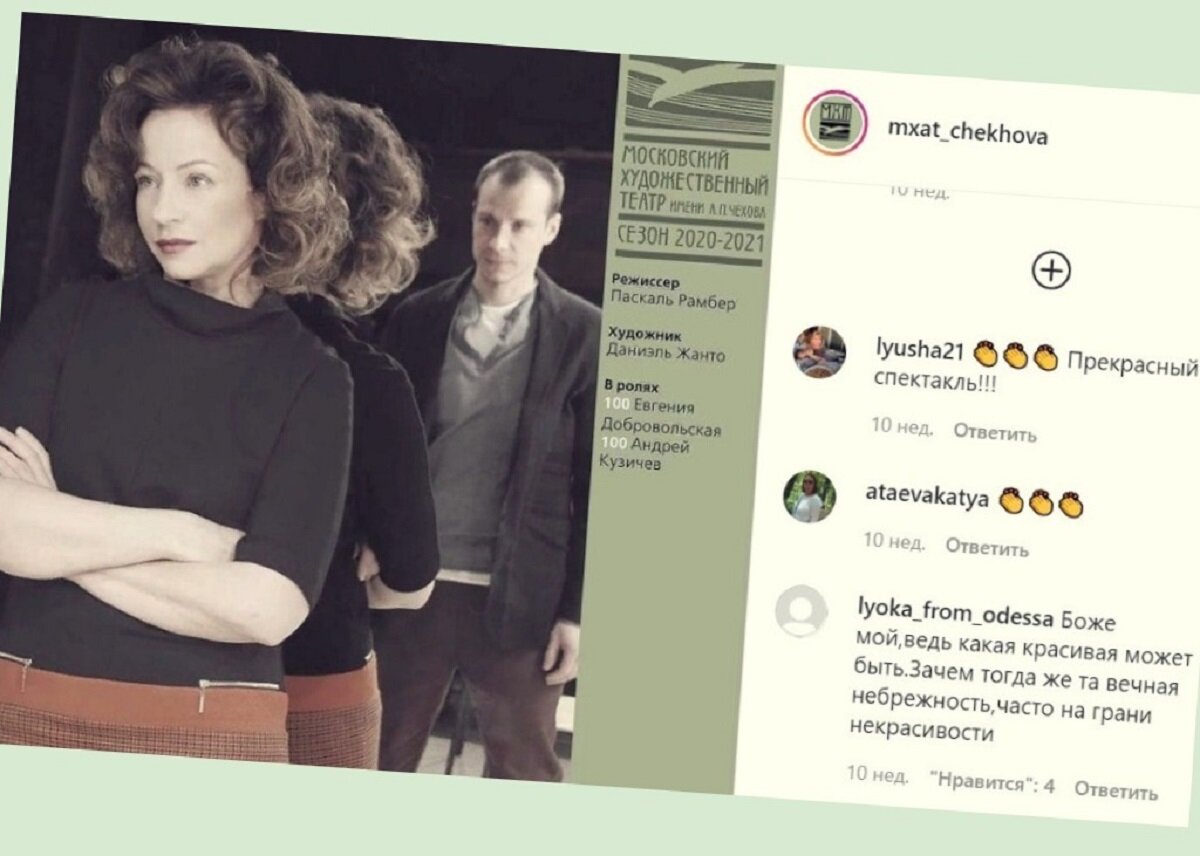The image size is (1200, 856).
Task: Click timestamp under ataevakatya's comment
Action: (x=894, y=541)
